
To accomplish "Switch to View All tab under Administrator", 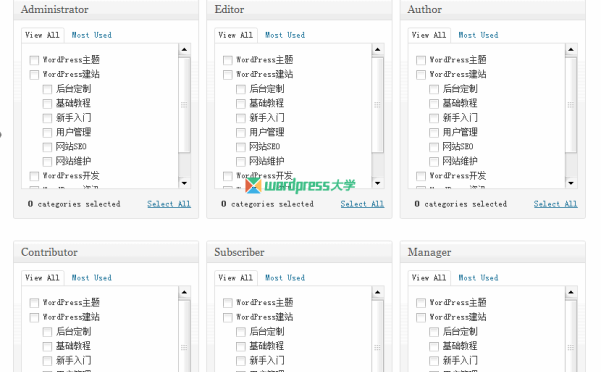I will tap(43, 35).
